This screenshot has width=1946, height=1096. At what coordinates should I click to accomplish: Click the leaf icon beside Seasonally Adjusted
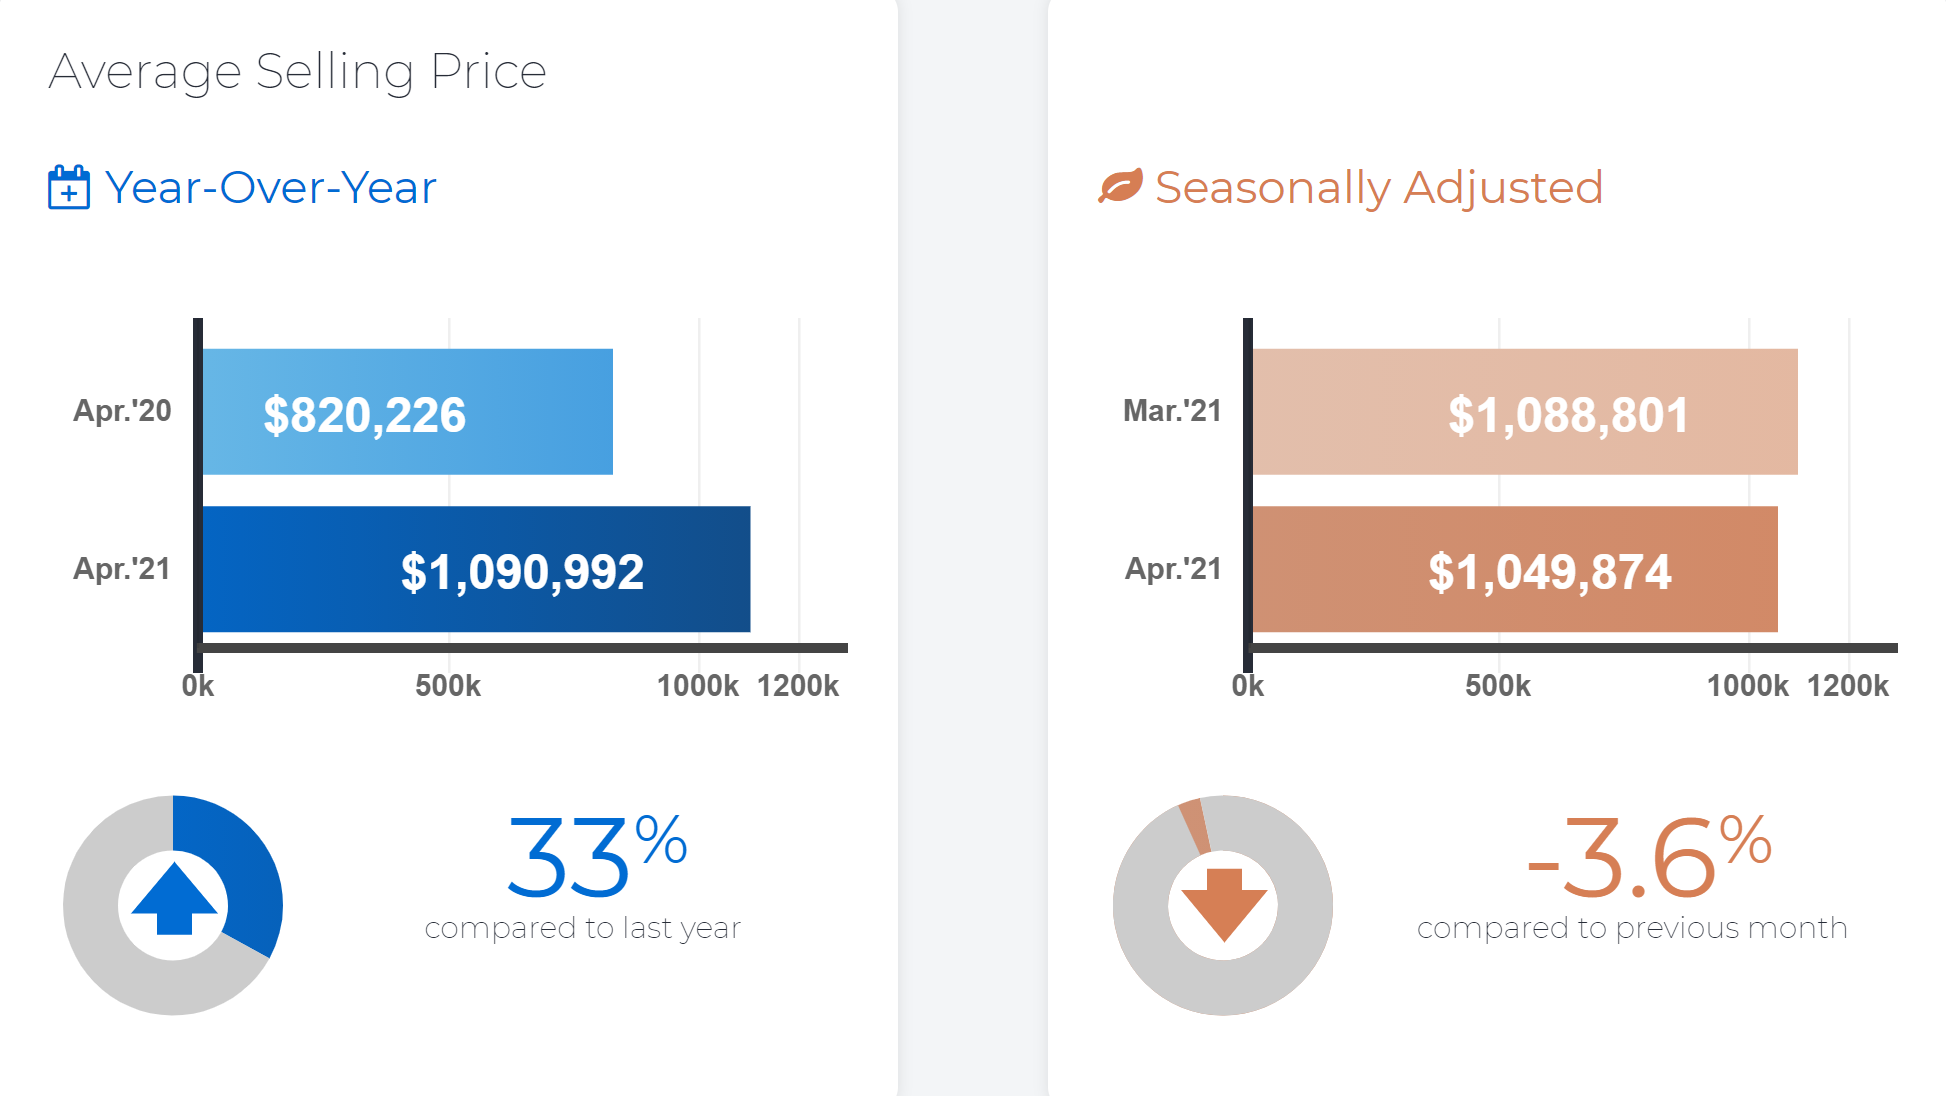(x=1120, y=187)
